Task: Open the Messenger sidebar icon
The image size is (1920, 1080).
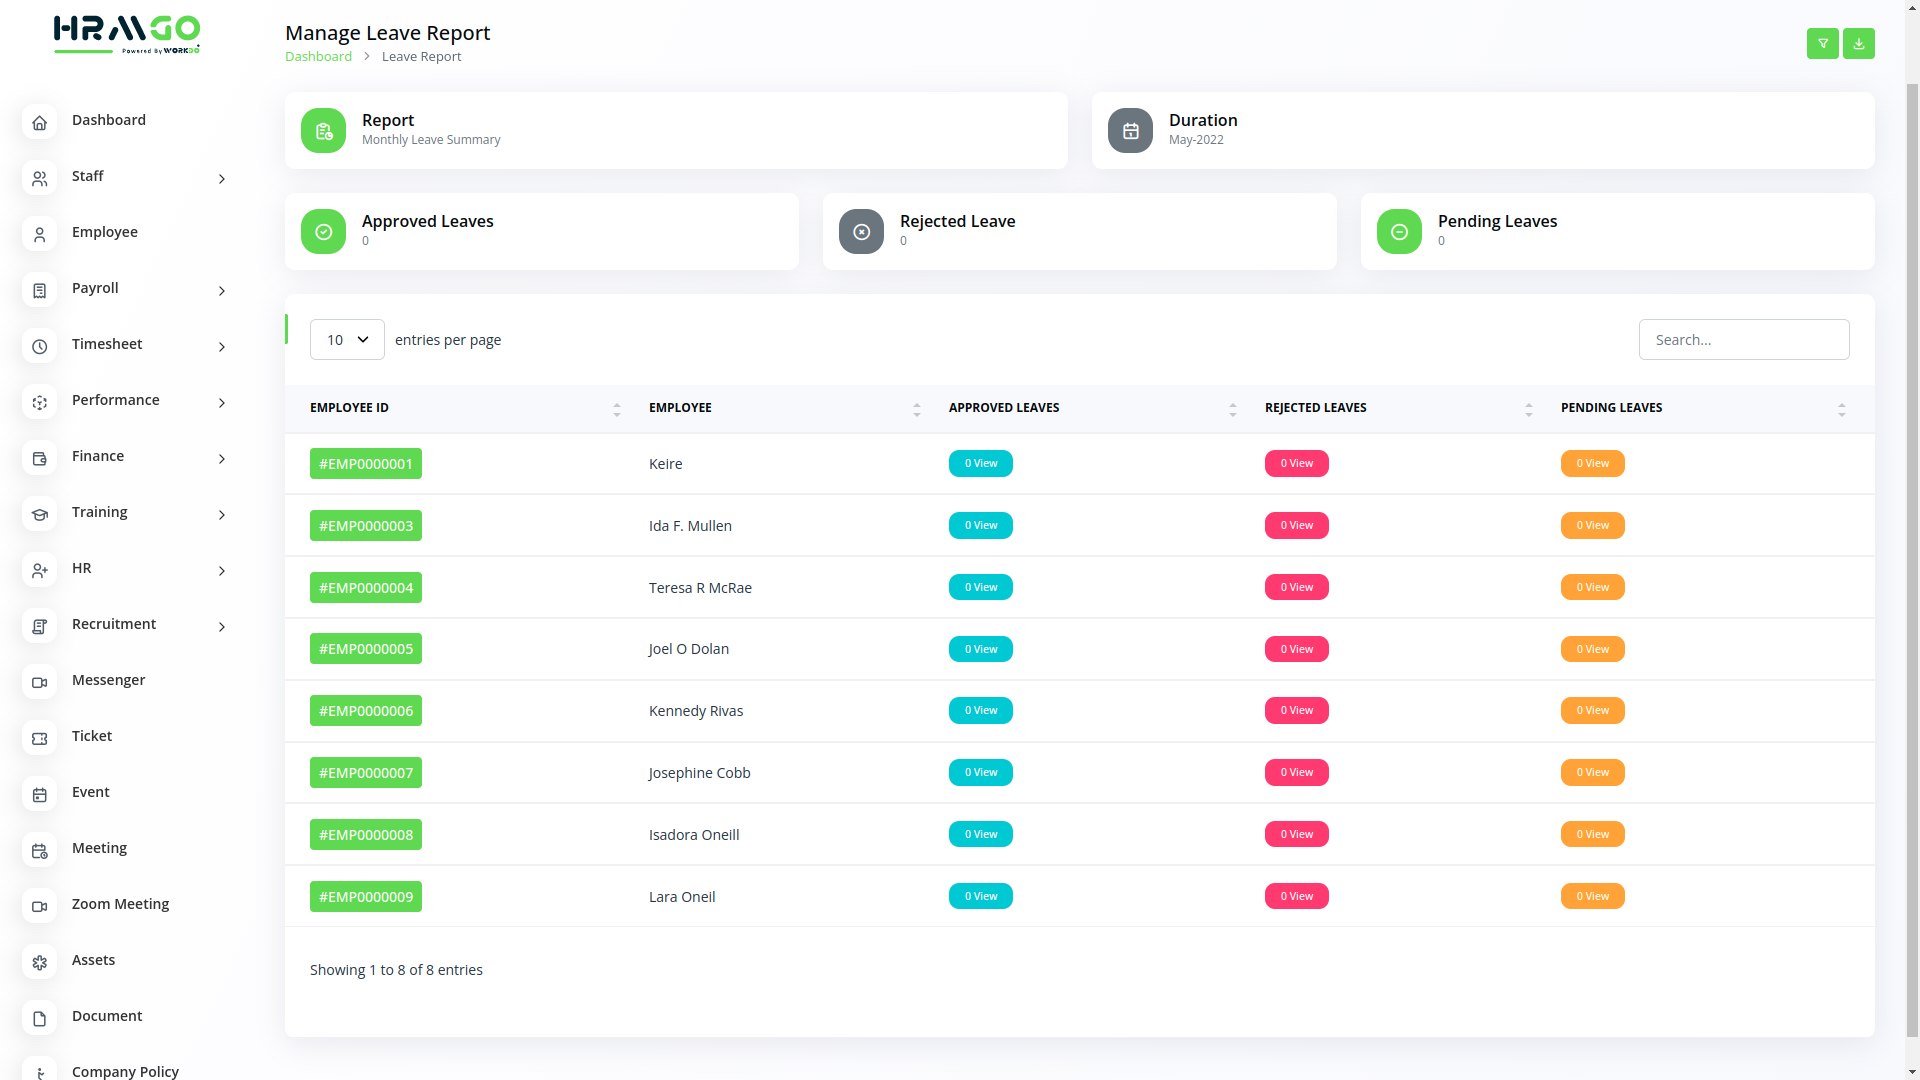Action: pyautogui.click(x=39, y=682)
